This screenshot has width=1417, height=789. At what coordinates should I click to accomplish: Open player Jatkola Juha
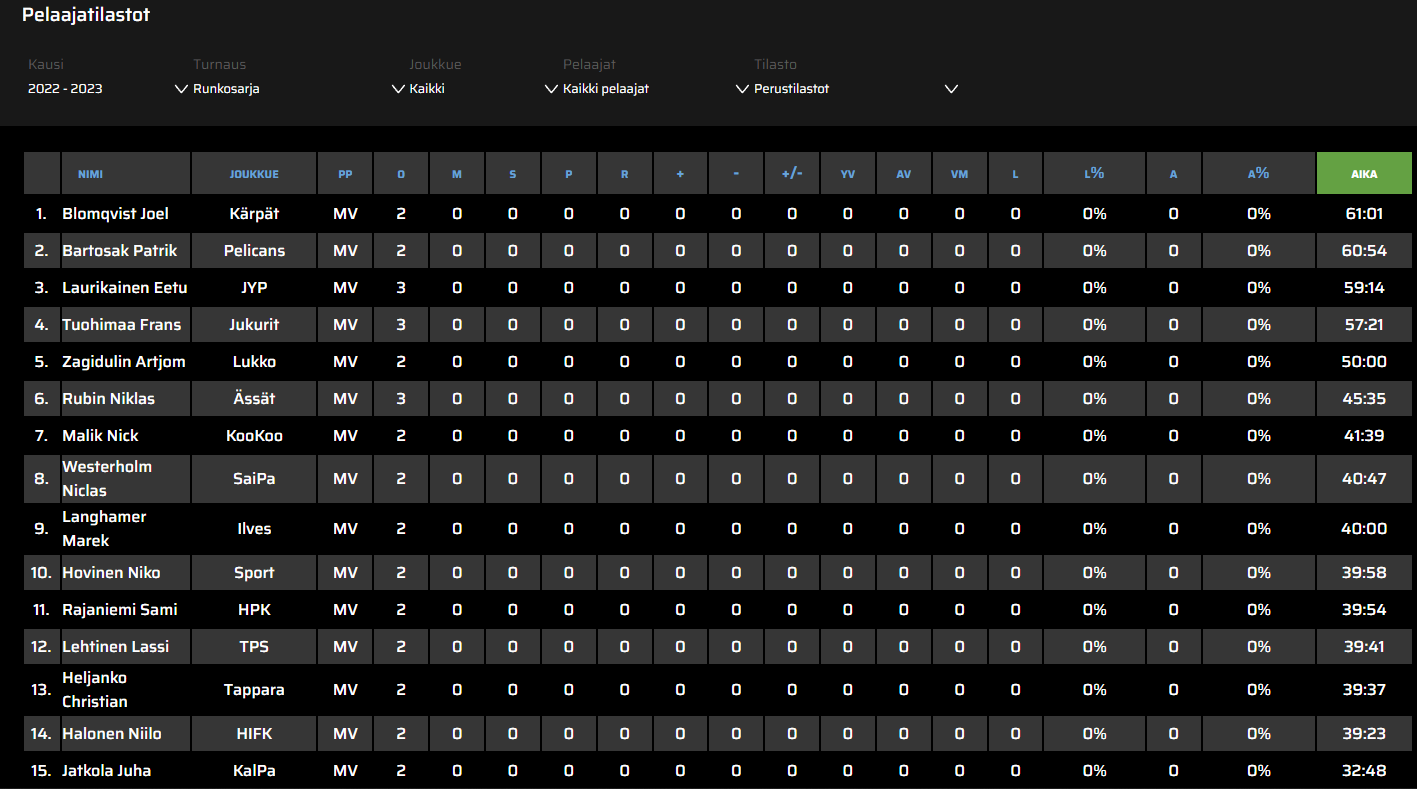107,771
